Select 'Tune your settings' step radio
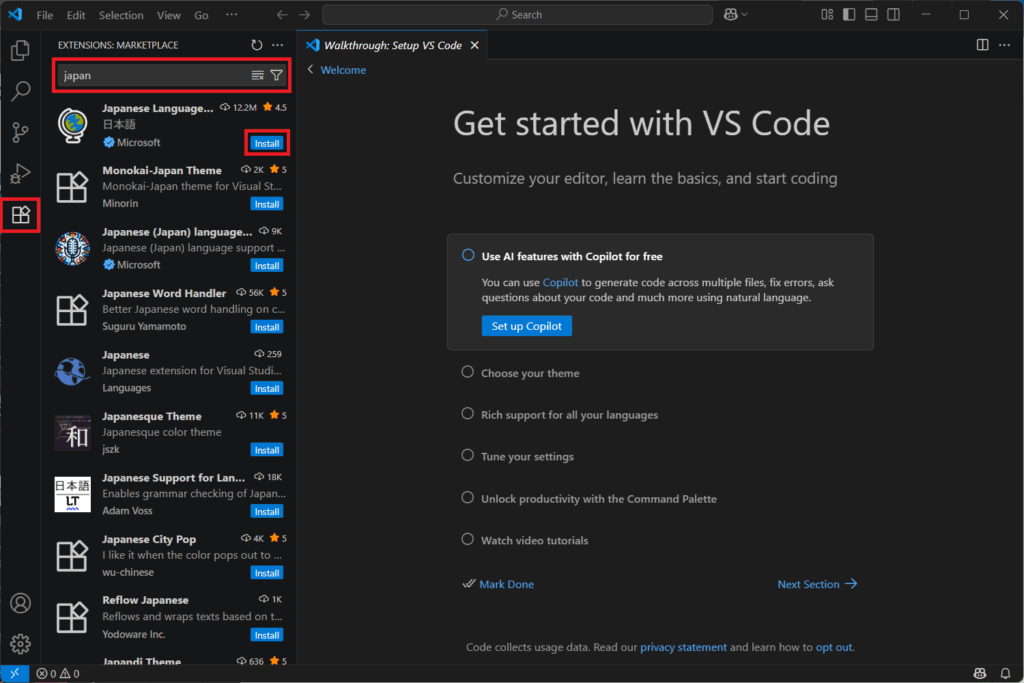The width and height of the screenshot is (1024, 683). coord(468,456)
